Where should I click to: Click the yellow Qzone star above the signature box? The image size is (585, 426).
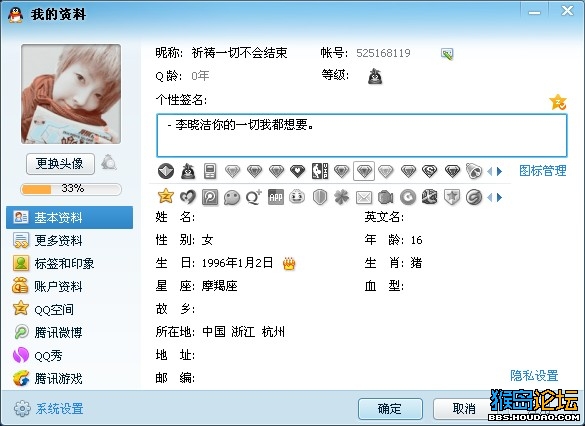click(558, 102)
